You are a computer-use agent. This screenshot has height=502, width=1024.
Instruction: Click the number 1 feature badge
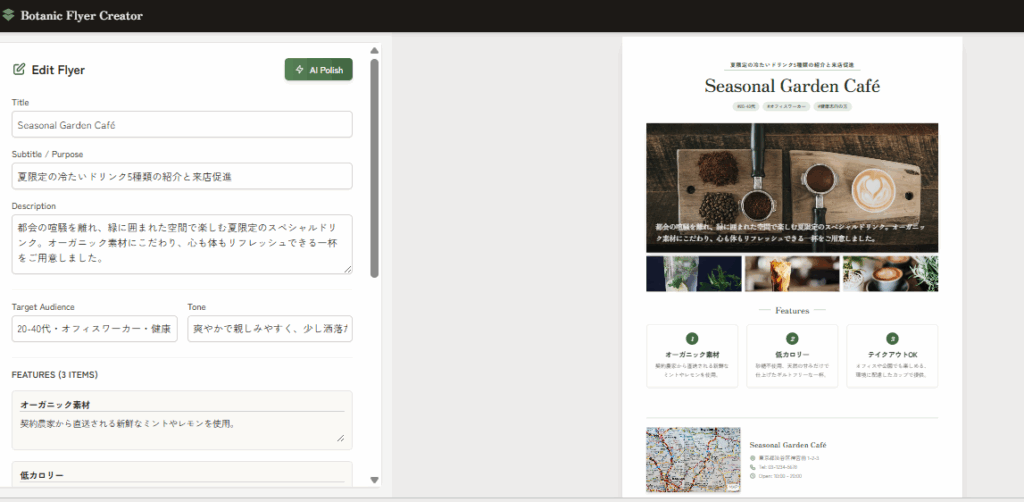692,339
